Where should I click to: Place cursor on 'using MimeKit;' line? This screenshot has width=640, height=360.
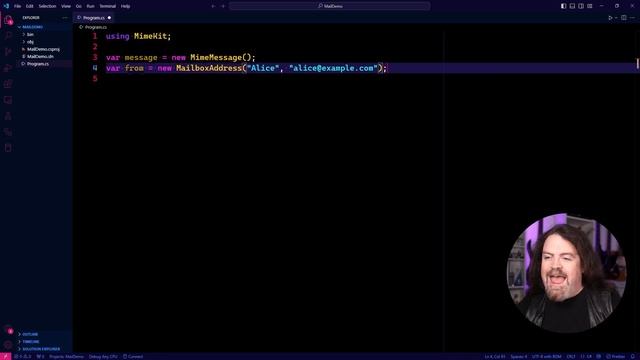[138, 36]
